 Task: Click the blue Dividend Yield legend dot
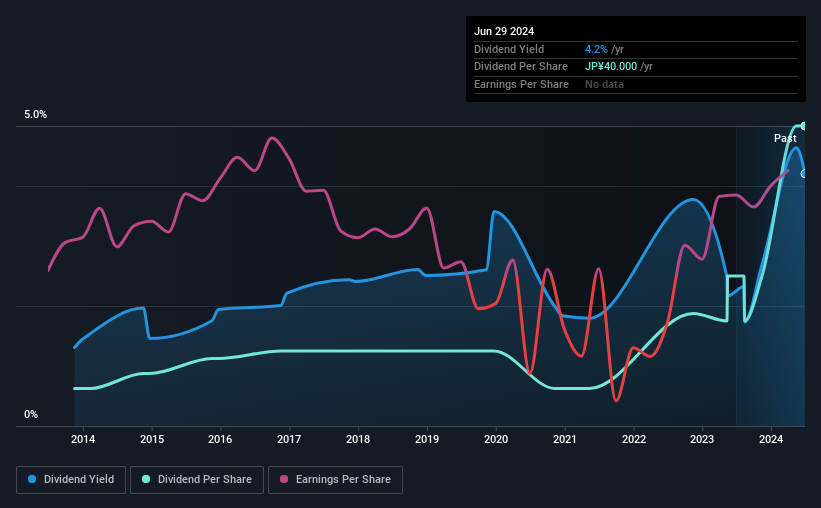tap(32, 479)
